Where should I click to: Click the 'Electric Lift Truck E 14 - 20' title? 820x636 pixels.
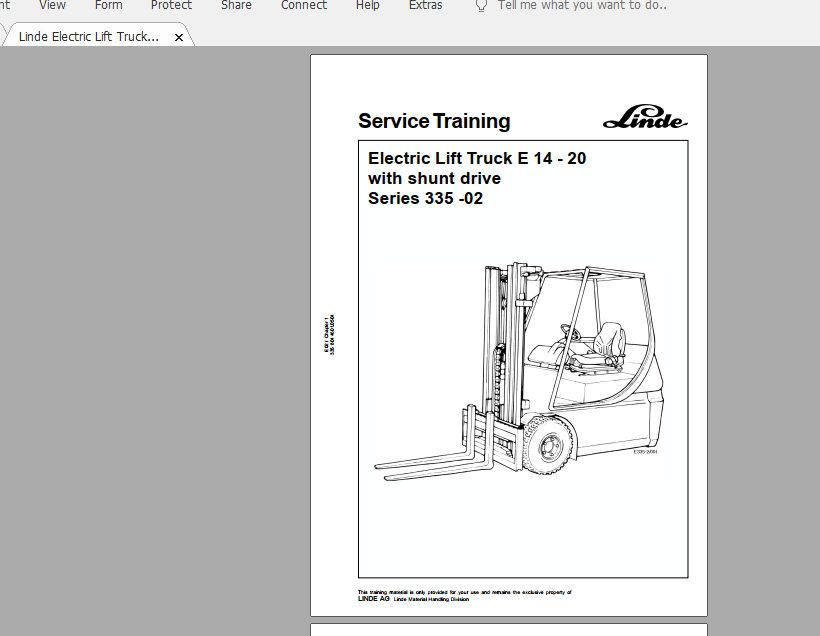477,158
